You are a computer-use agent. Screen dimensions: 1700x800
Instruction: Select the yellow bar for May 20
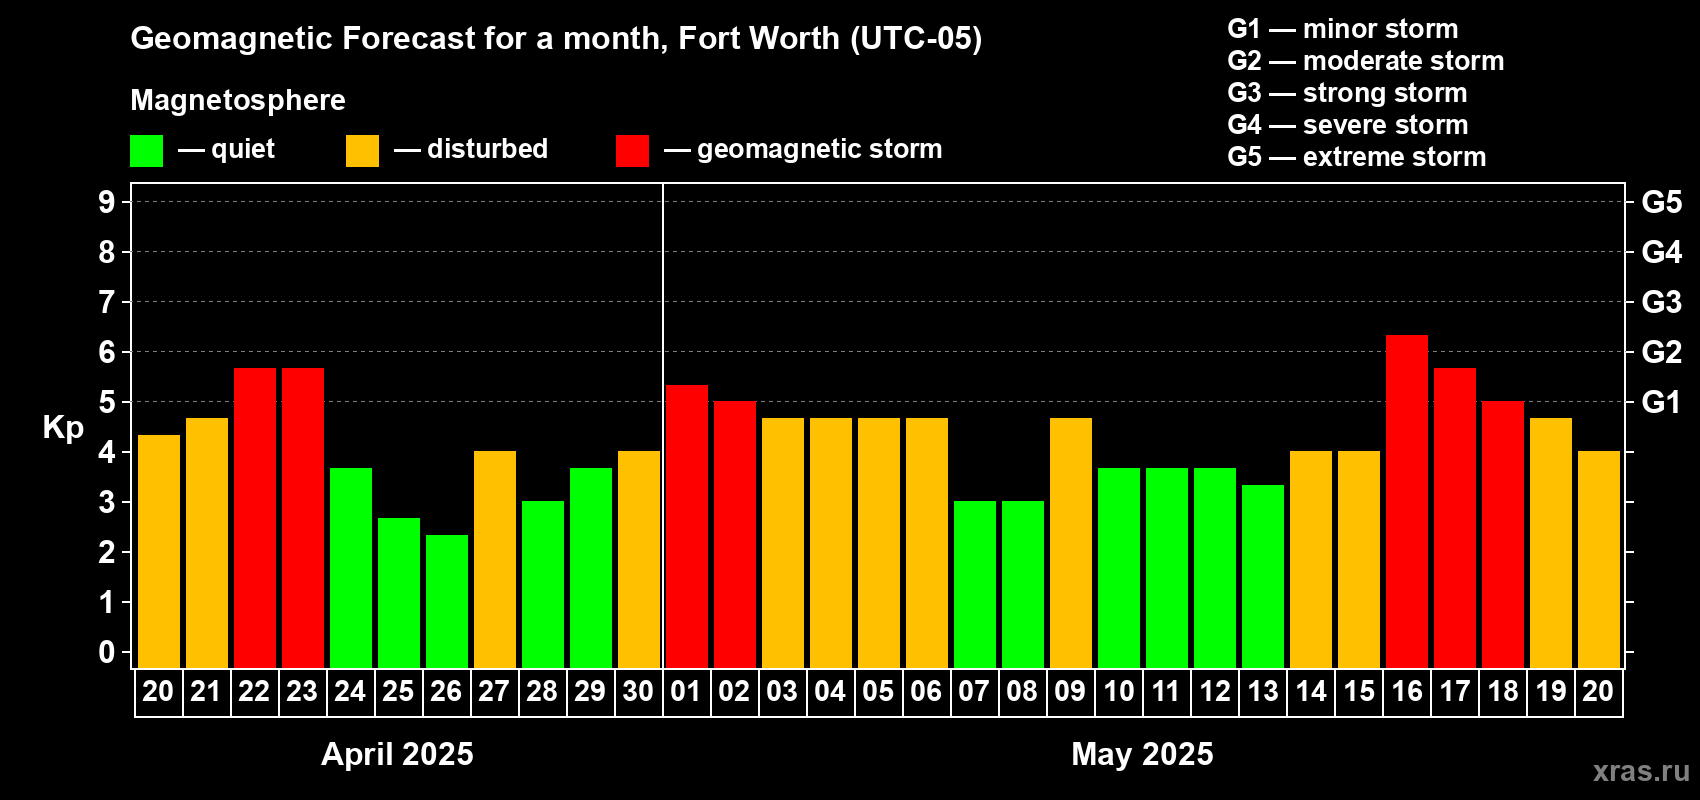coord(1599,560)
